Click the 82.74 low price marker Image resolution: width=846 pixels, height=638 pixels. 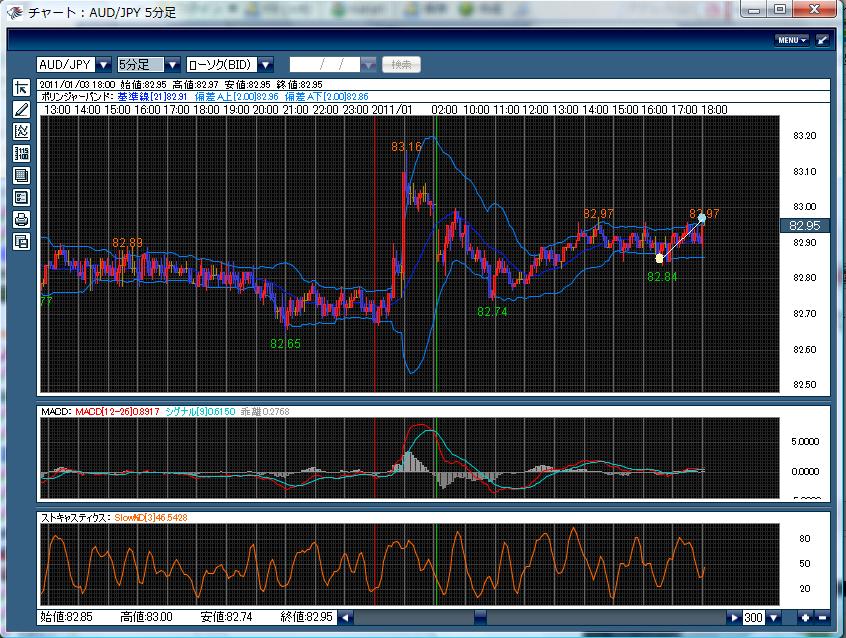click(x=492, y=311)
